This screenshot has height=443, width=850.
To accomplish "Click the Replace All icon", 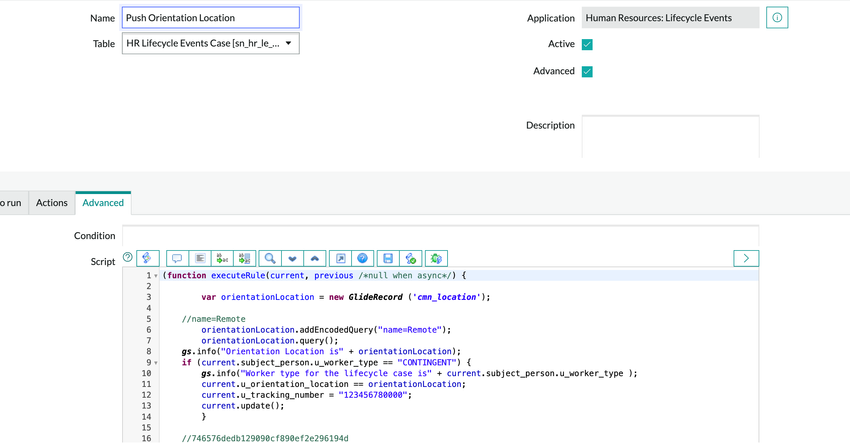I will [x=244, y=259].
